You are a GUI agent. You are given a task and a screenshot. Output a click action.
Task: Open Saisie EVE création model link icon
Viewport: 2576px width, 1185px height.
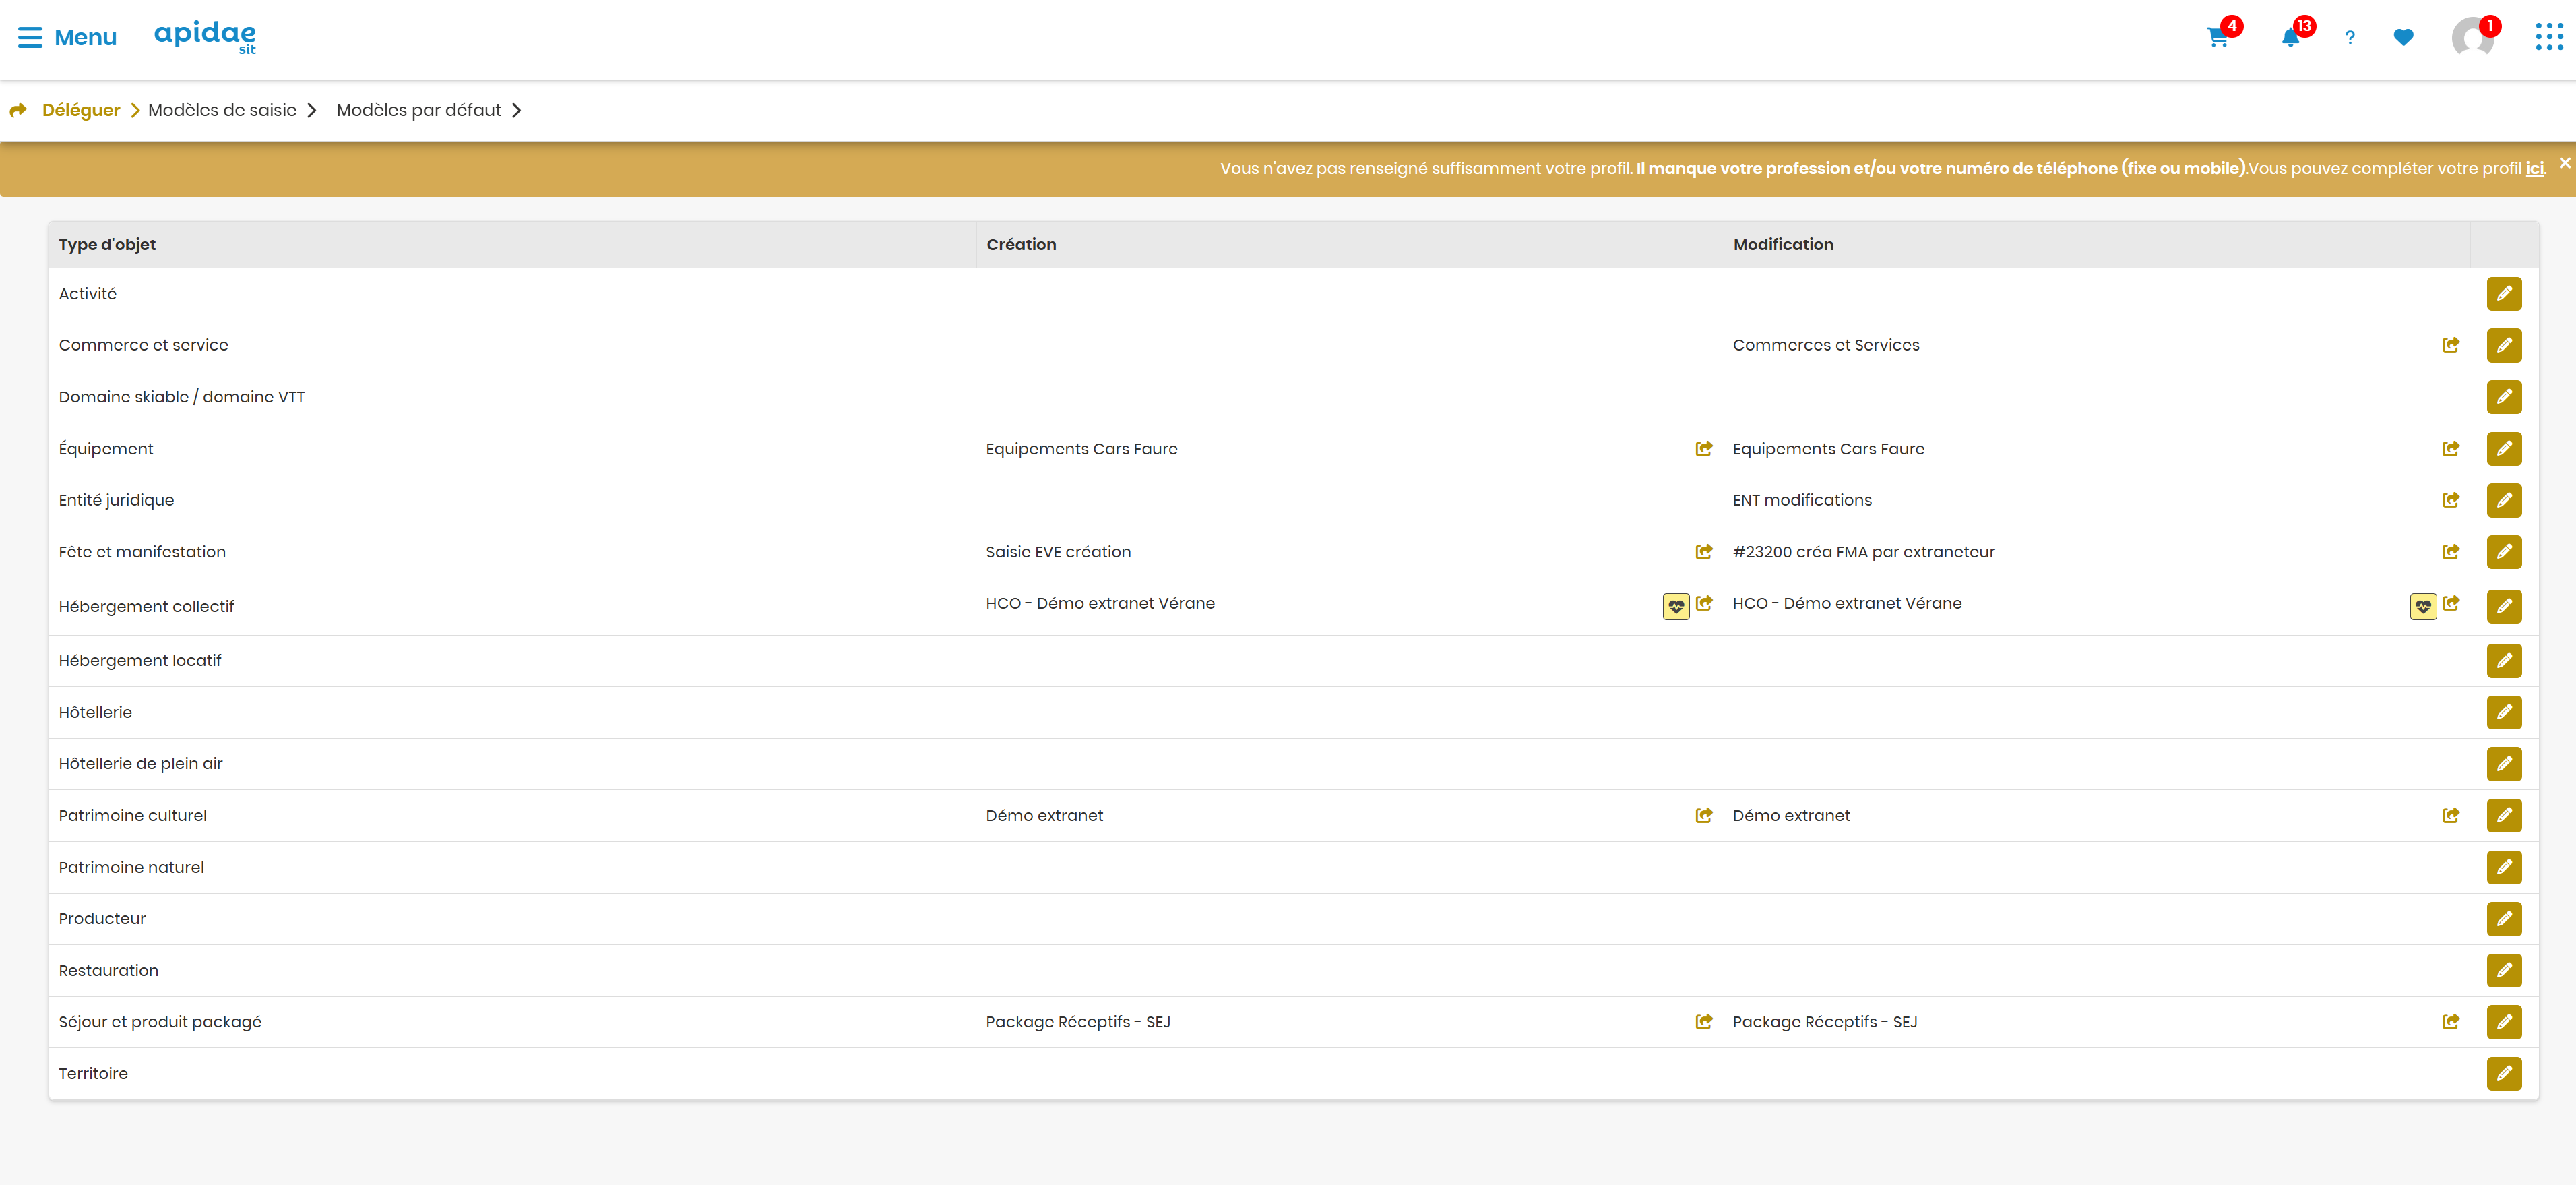point(1704,552)
